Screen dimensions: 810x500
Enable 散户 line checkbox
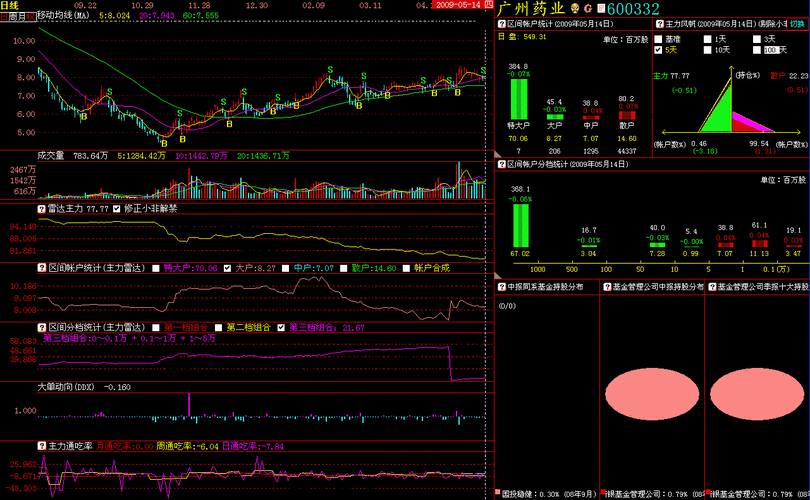(344, 269)
